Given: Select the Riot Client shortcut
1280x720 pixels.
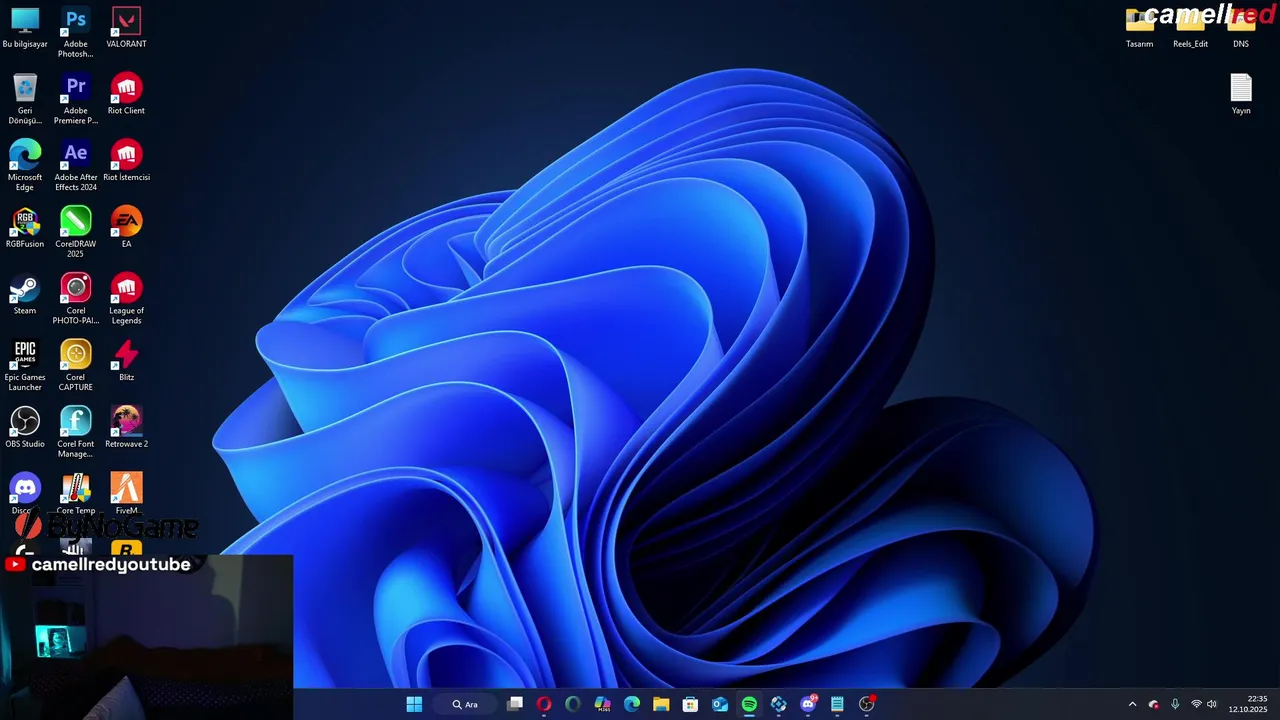Looking at the screenshot, I should point(126,94).
